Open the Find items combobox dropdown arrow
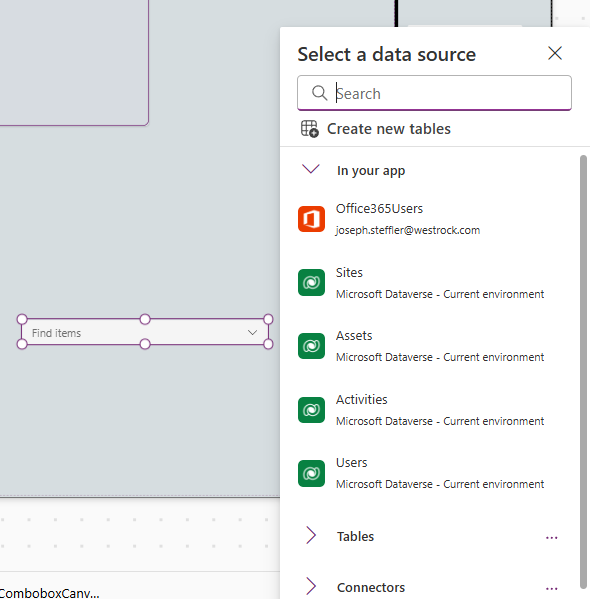 tap(252, 332)
